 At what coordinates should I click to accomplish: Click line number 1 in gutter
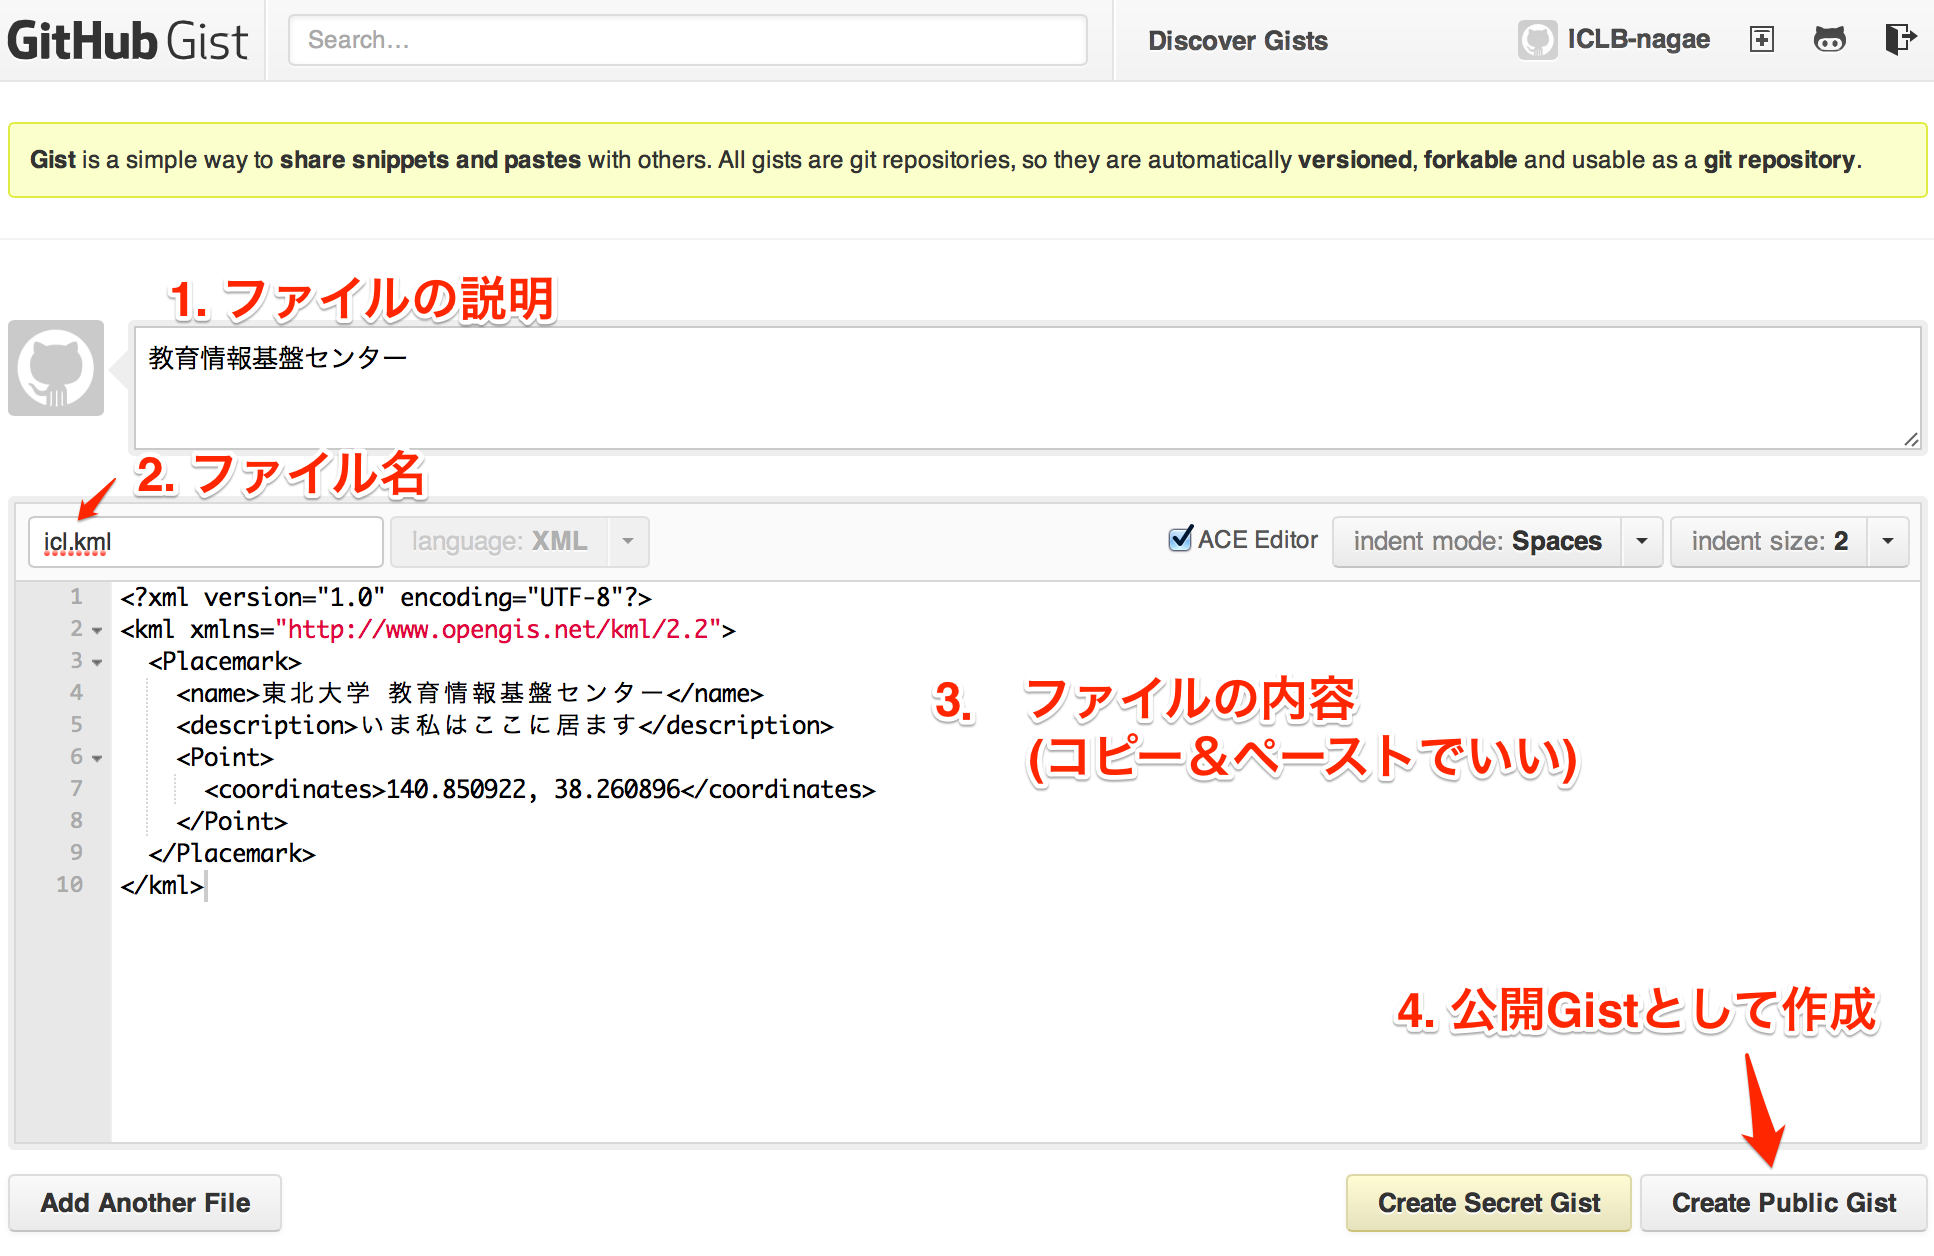pyautogui.click(x=76, y=597)
